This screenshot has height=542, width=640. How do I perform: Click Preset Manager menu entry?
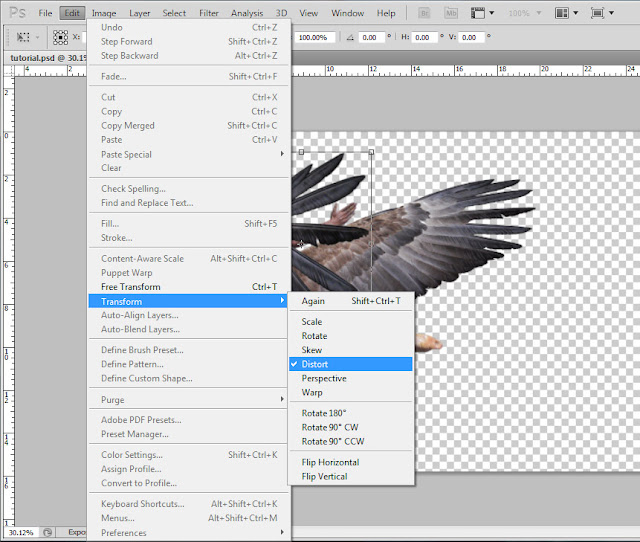[188, 434]
